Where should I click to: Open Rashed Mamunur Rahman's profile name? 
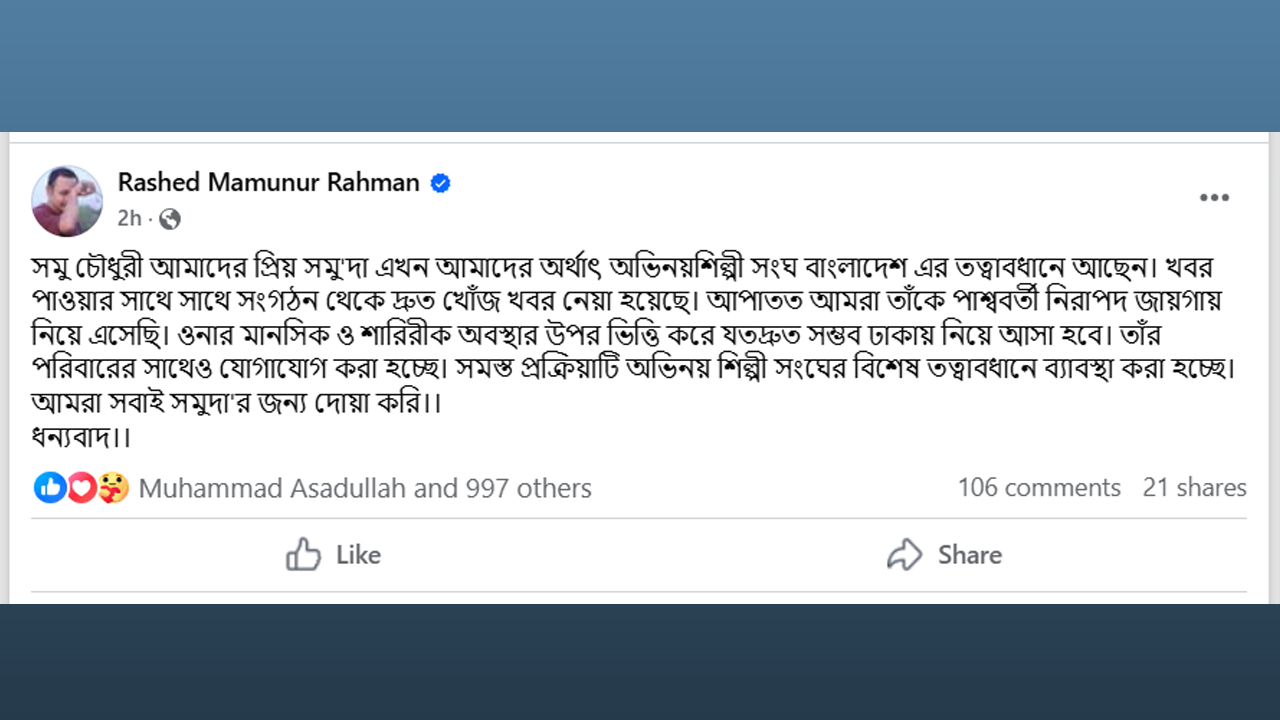[268, 182]
